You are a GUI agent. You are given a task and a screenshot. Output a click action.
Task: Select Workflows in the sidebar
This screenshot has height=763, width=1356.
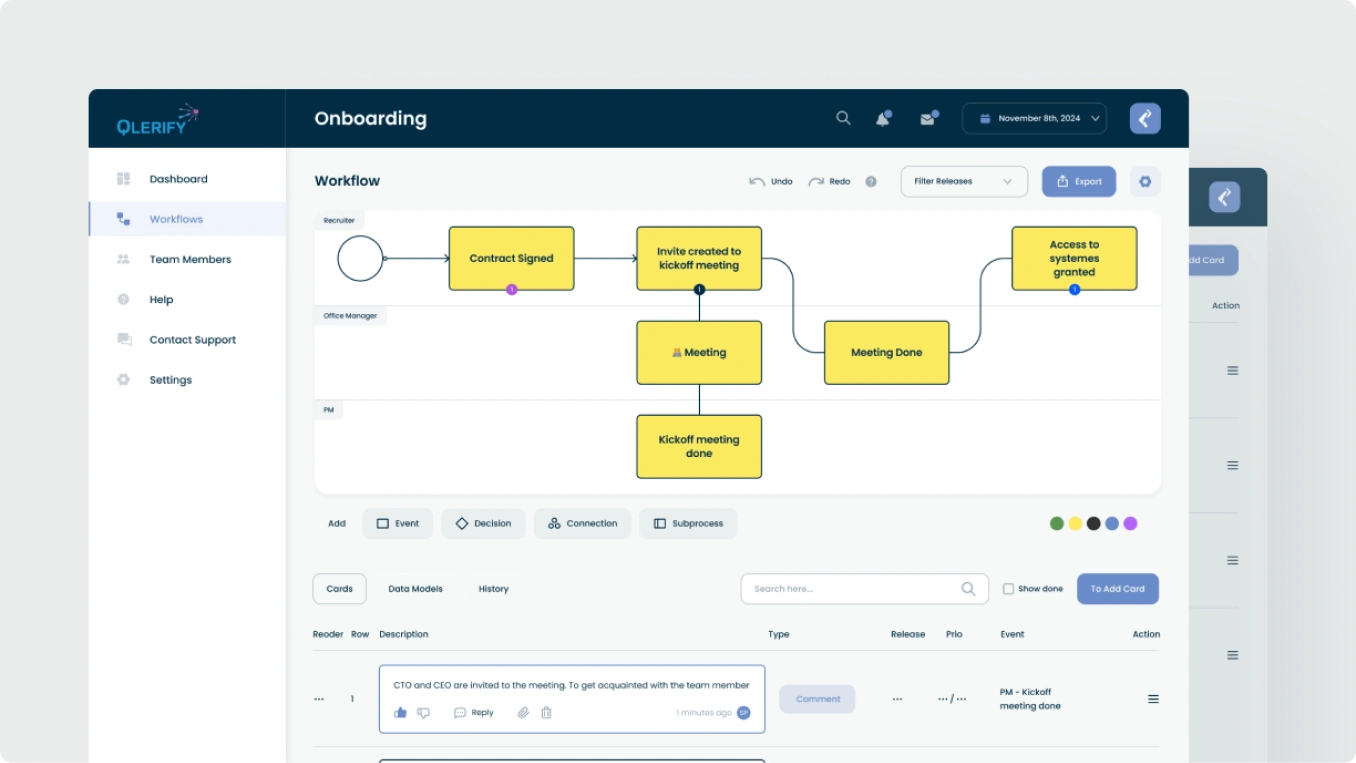187,219
